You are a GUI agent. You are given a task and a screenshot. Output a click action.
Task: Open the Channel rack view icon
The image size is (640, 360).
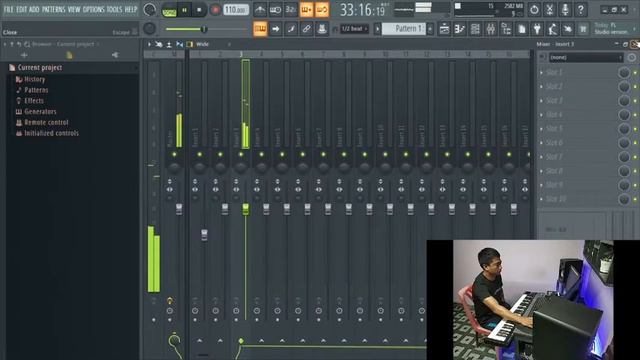475,29
